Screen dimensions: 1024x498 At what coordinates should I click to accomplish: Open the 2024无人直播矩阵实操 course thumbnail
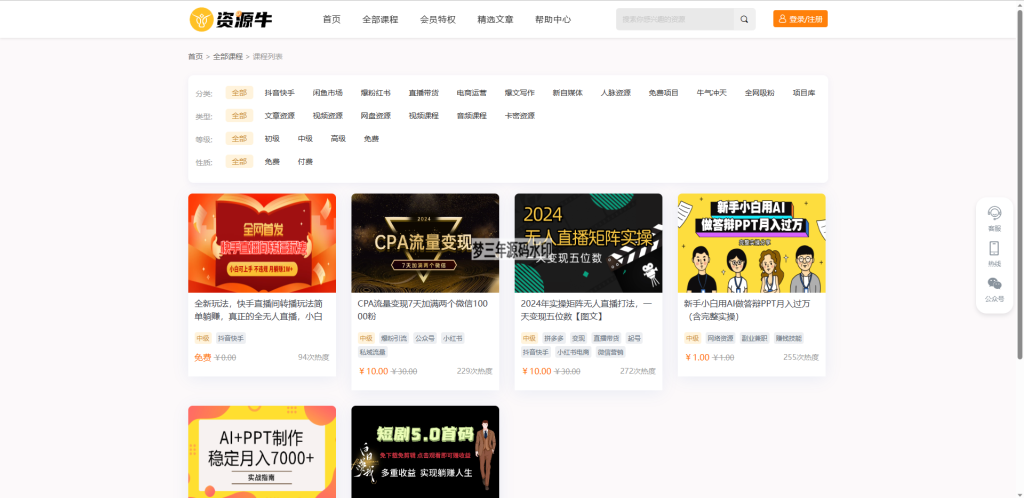[x=588, y=243]
